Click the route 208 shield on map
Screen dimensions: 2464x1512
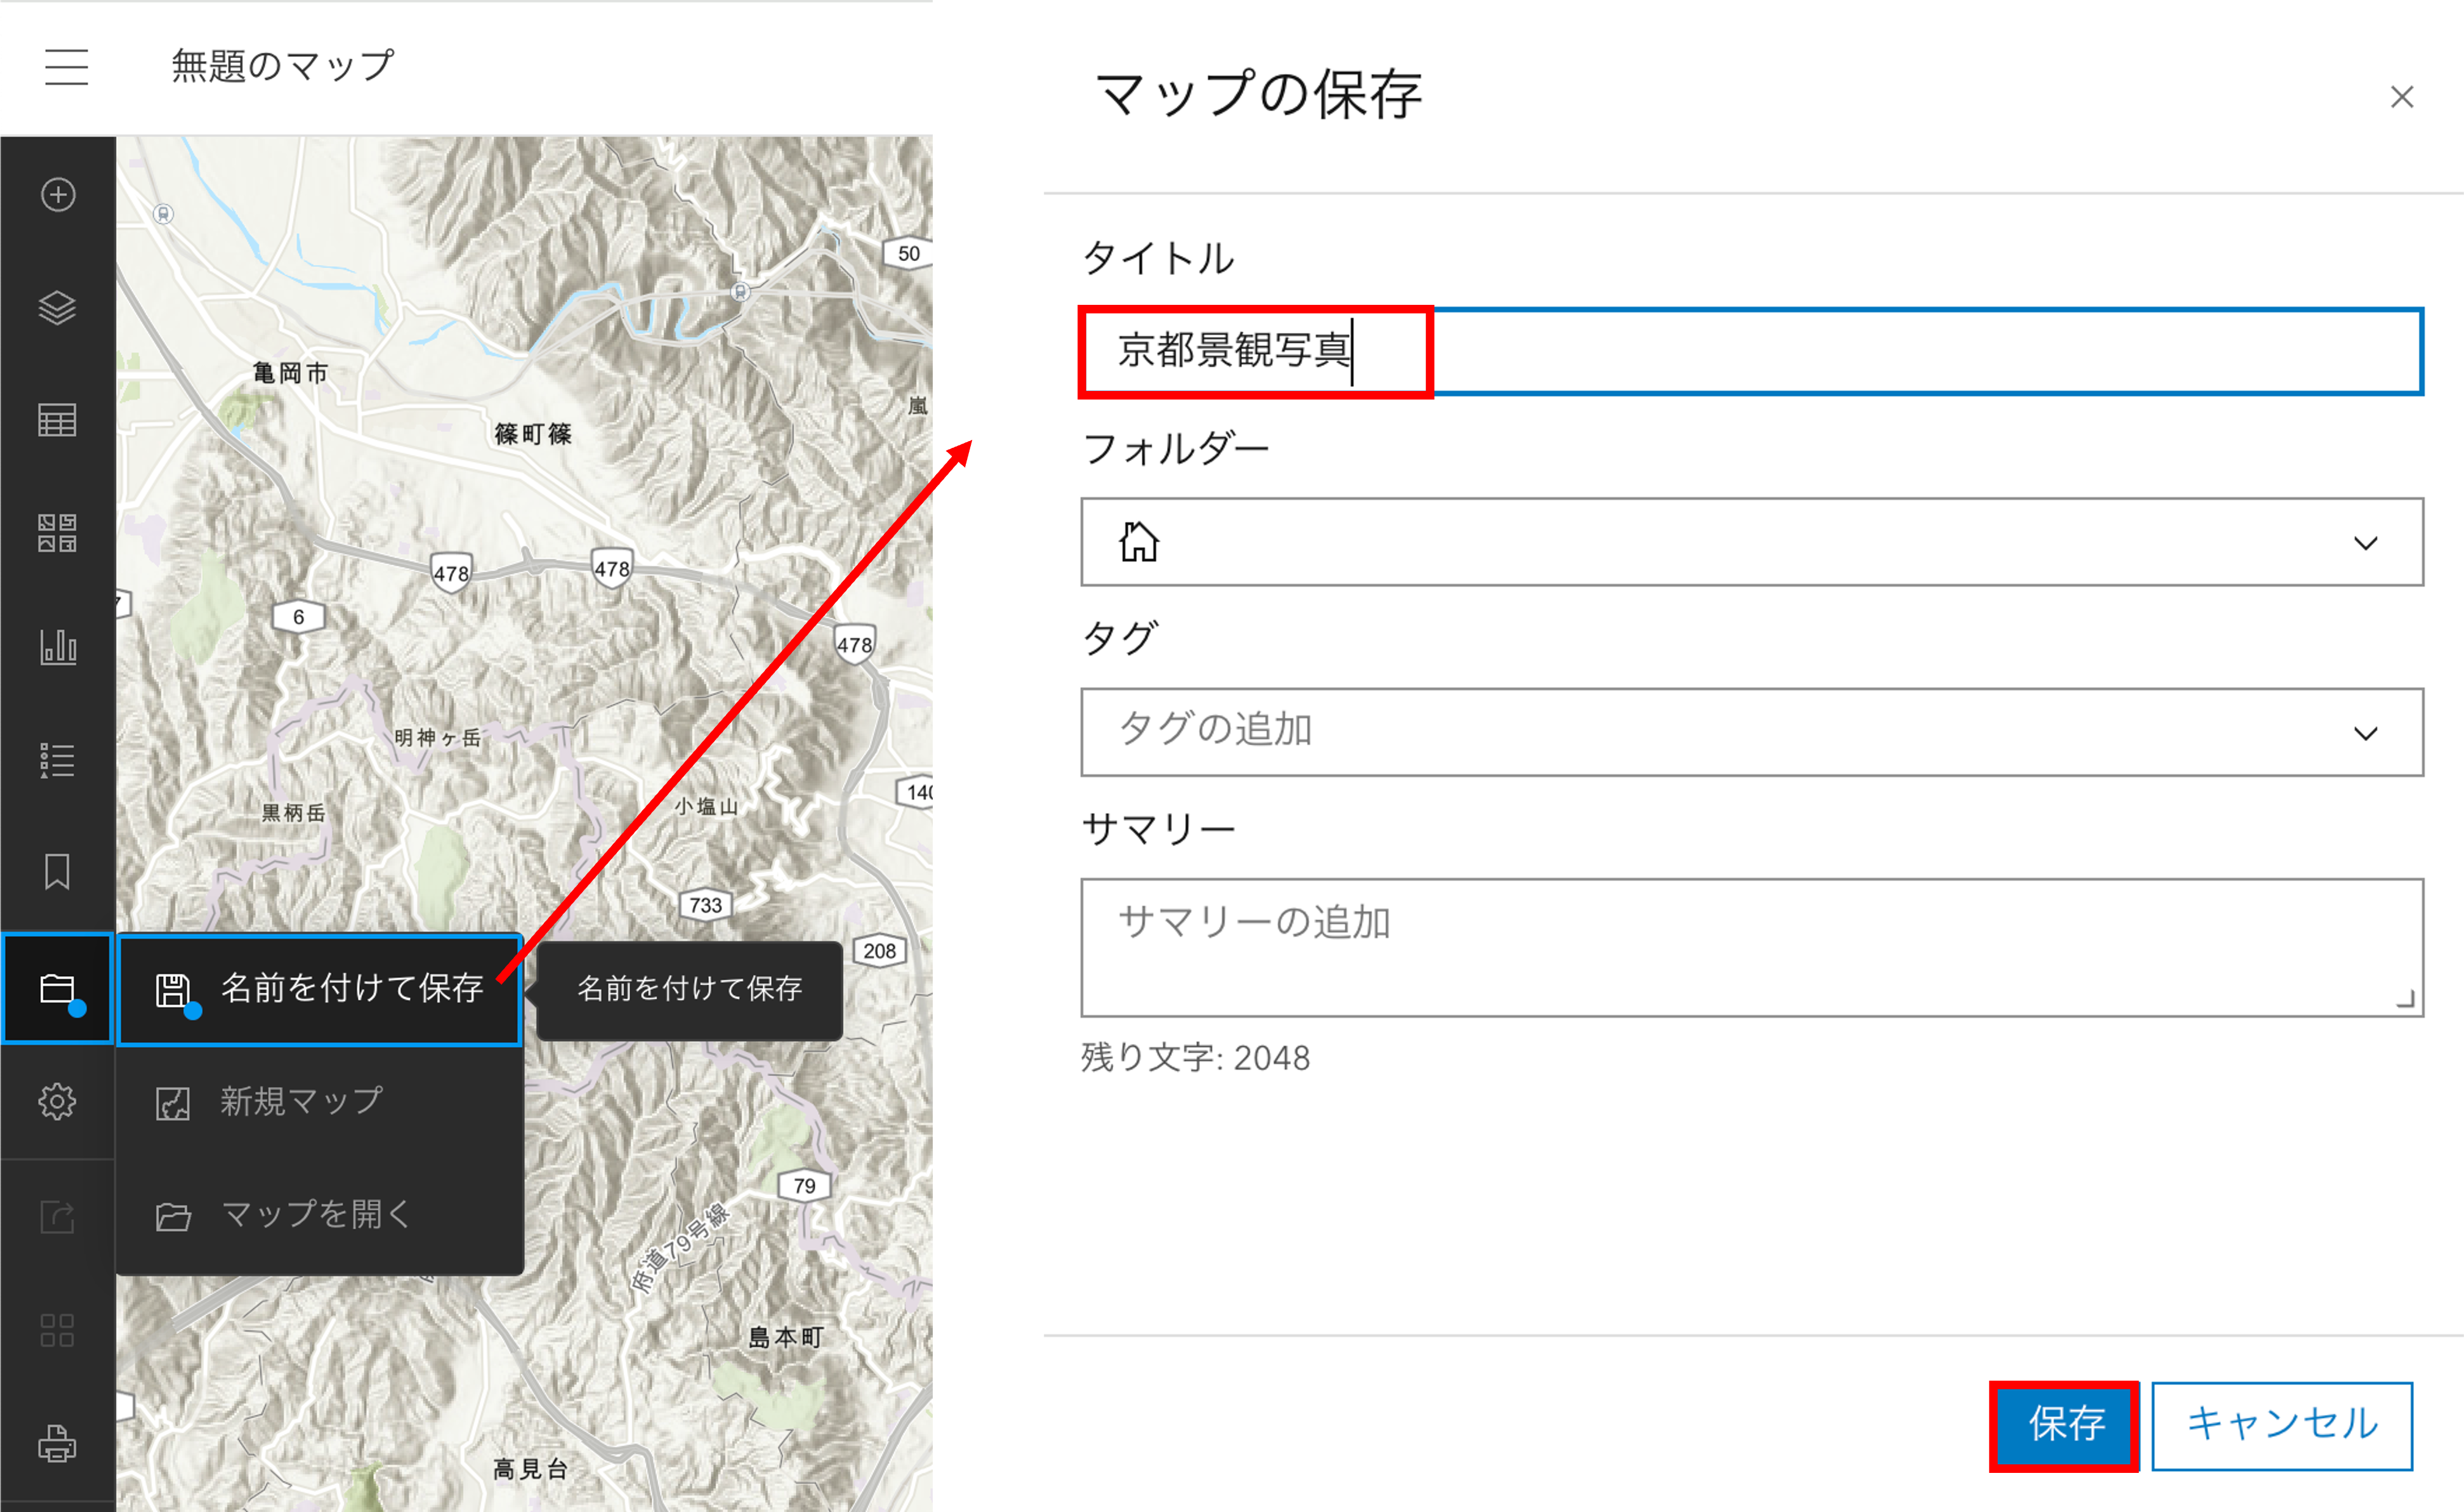click(x=879, y=951)
